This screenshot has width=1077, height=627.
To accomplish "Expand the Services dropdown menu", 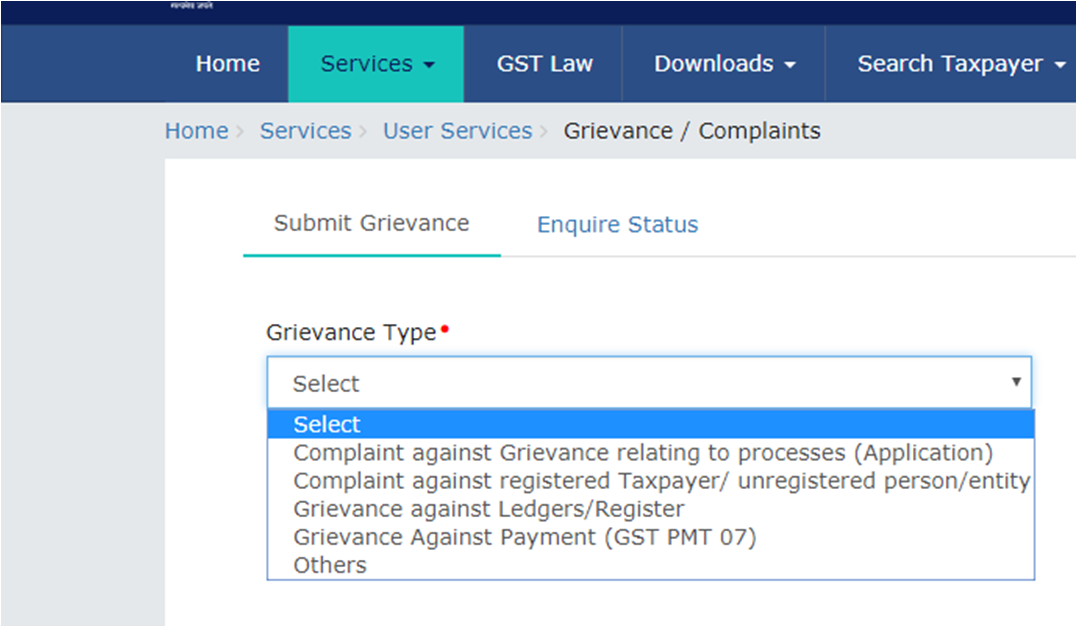I will [375, 64].
